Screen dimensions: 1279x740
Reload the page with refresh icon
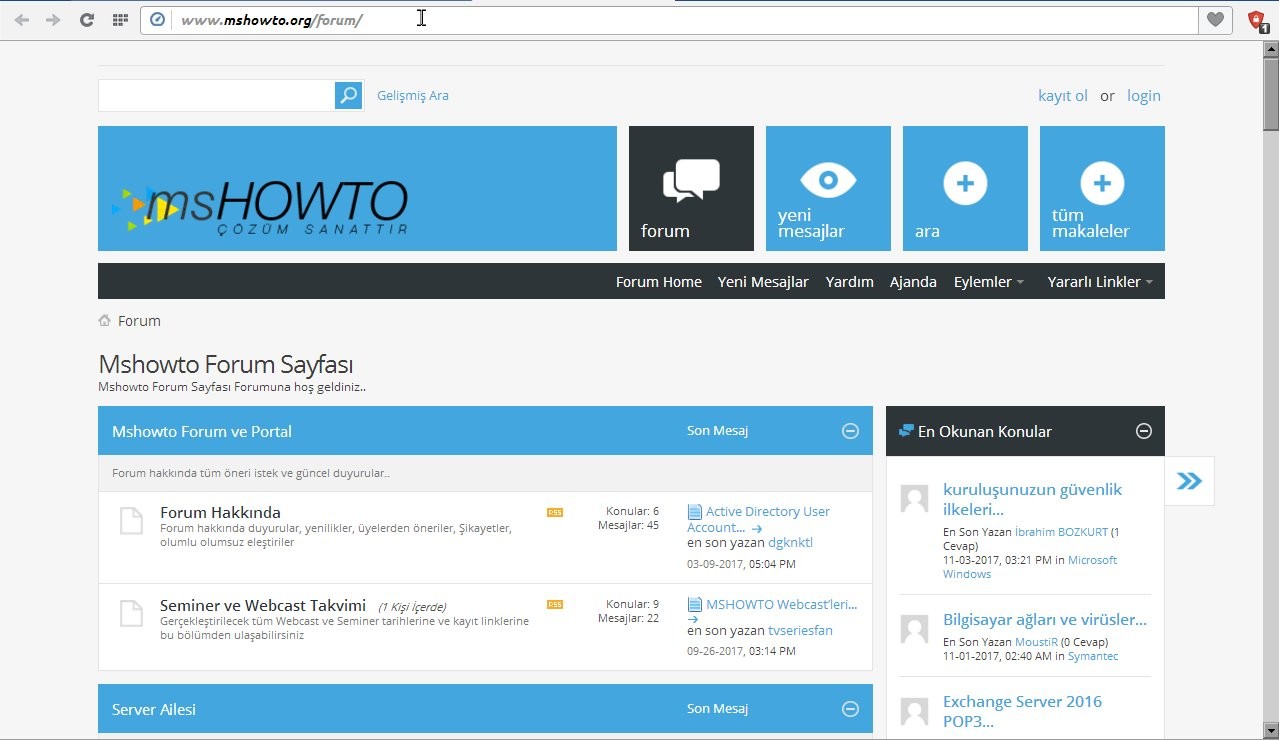coord(87,19)
